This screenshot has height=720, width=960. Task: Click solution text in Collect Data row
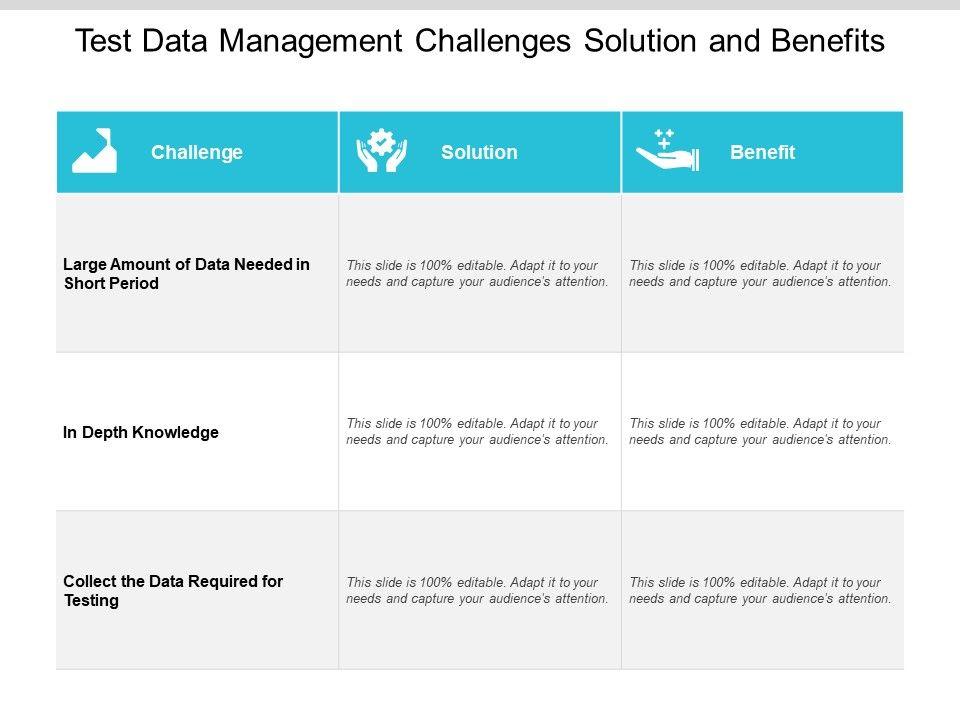pyautogui.click(x=477, y=591)
